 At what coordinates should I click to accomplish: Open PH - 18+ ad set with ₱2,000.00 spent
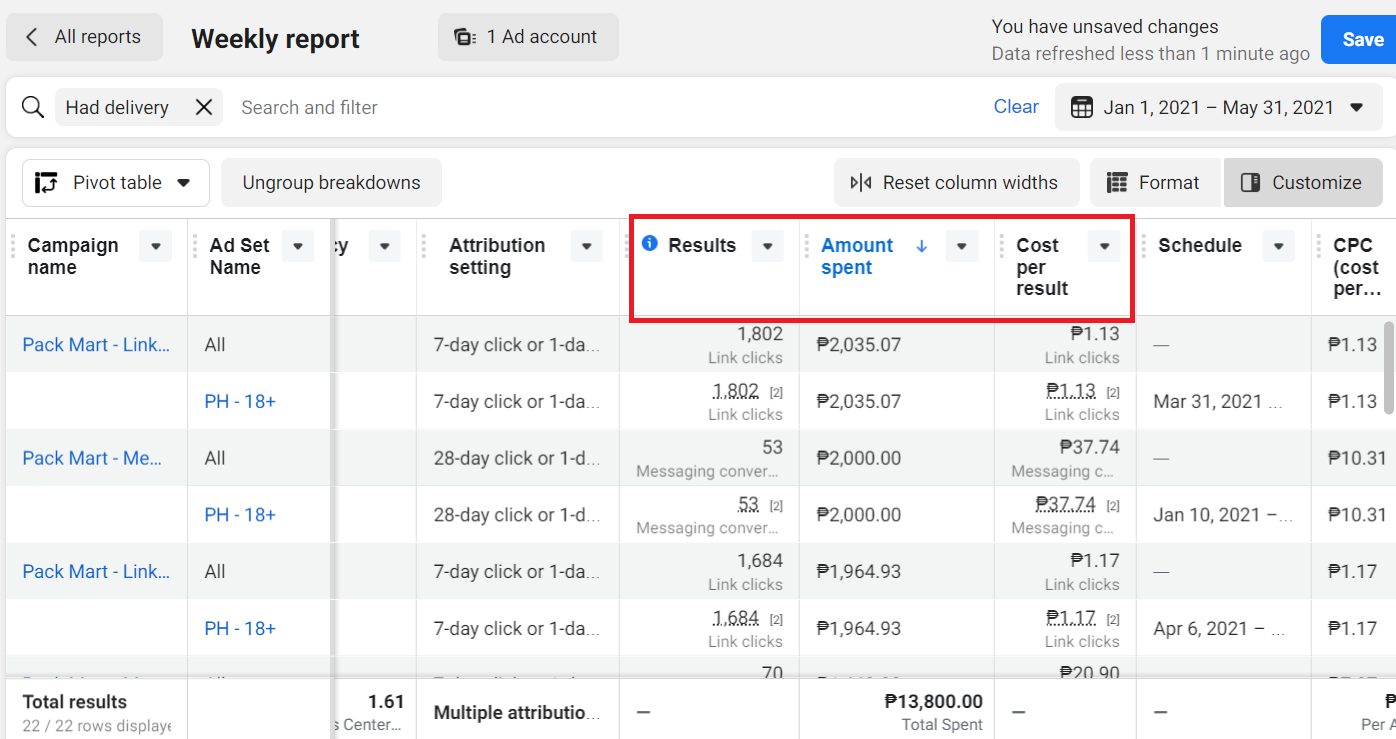tap(240, 515)
